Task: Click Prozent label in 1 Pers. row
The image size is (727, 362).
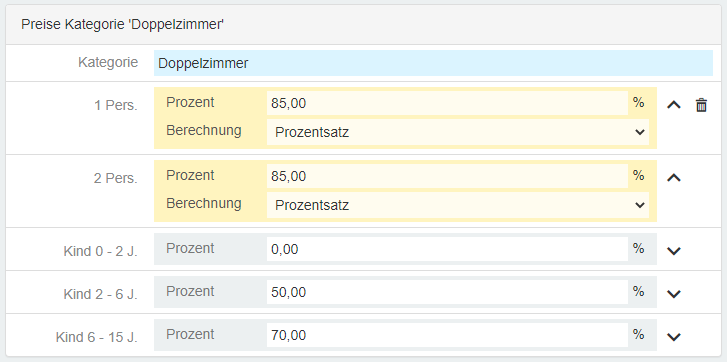Action: (x=190, y=102)
